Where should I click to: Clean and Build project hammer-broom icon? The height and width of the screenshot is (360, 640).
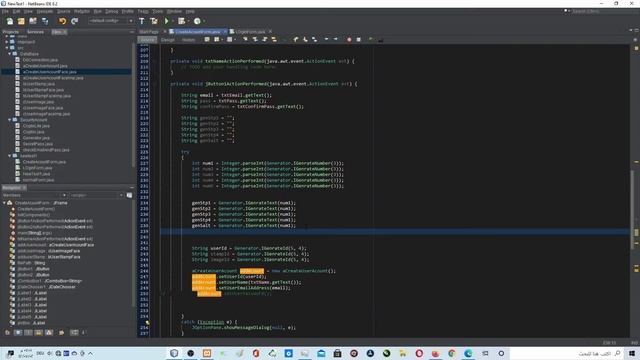click(x=153, y=21)
